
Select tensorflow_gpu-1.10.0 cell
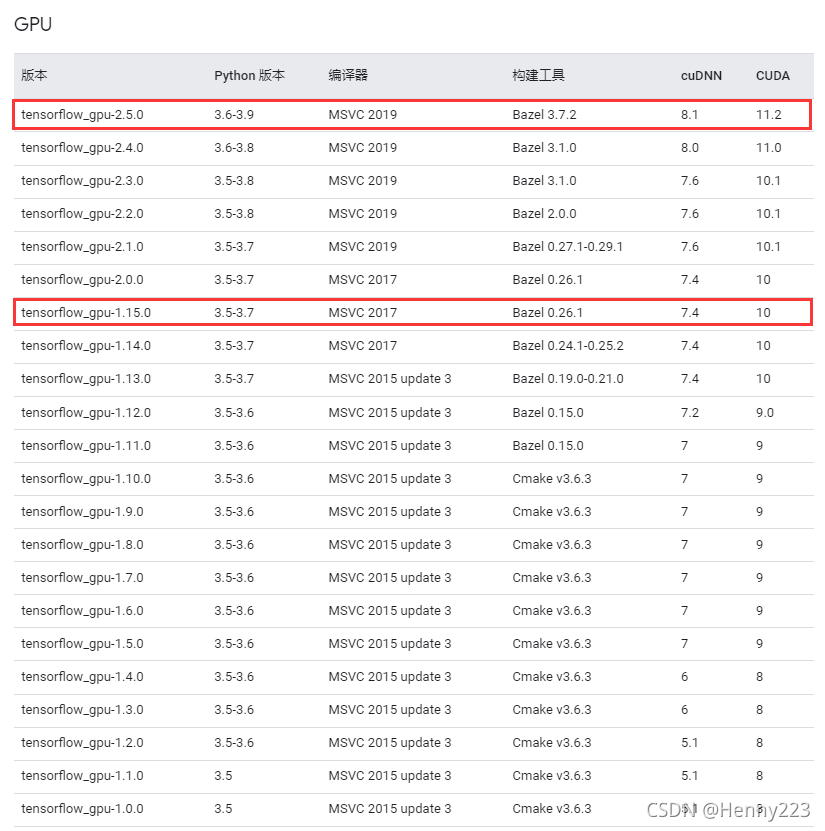[x=86, y=479]
